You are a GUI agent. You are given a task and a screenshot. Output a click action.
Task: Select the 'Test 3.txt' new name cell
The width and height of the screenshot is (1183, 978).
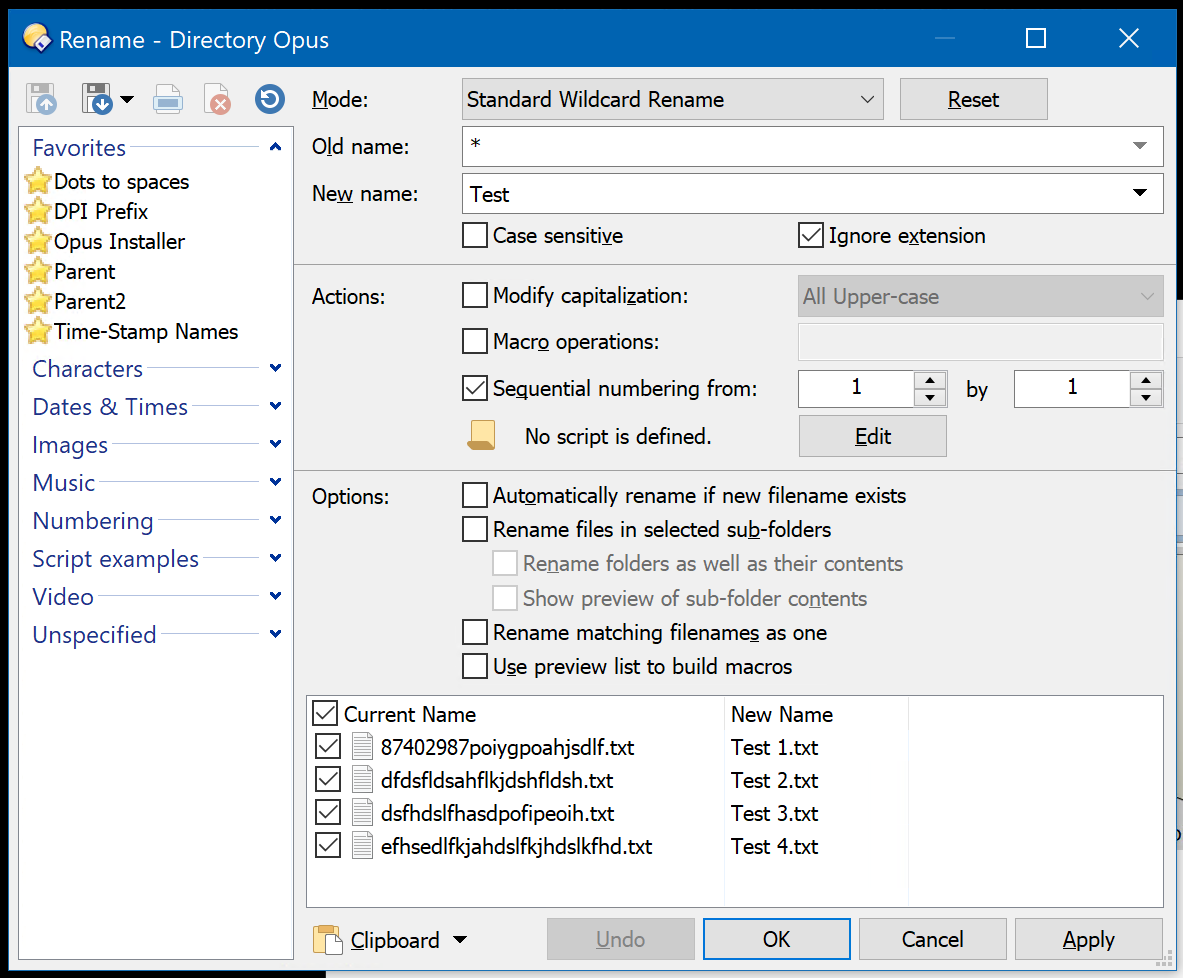(775, 813)
